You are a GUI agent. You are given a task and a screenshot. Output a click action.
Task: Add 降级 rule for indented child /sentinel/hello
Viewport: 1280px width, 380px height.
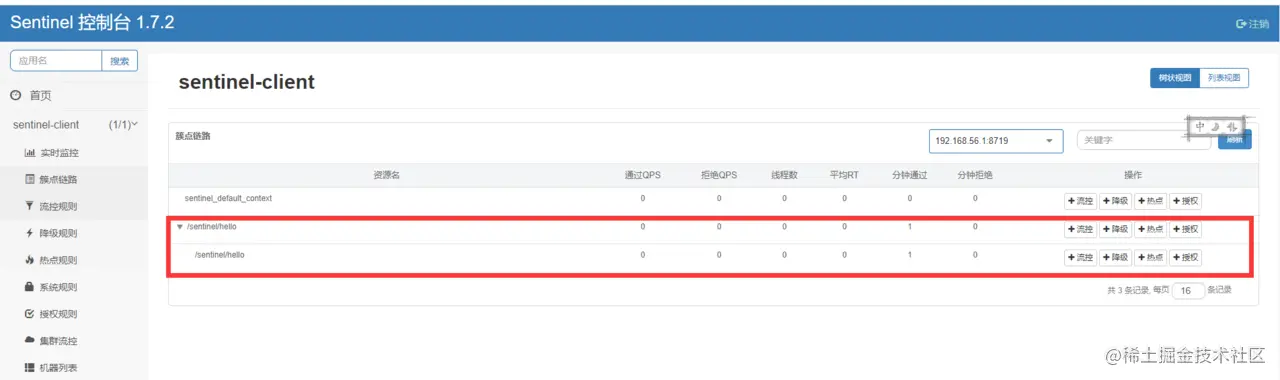[1115, 257]
